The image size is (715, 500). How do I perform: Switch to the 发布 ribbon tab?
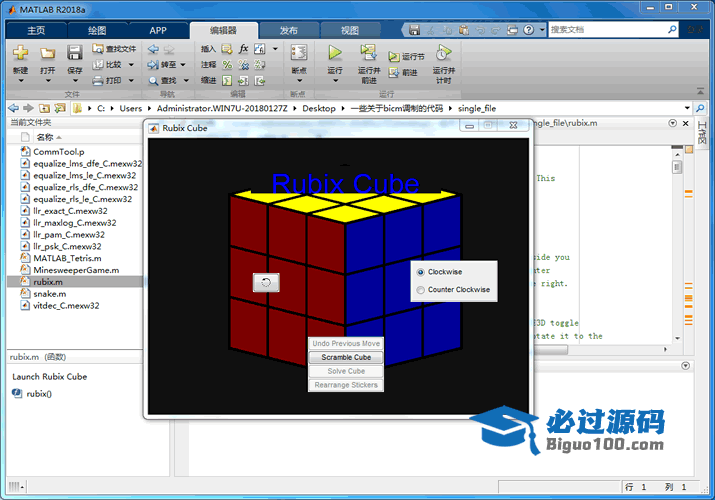tap(289, 31)
